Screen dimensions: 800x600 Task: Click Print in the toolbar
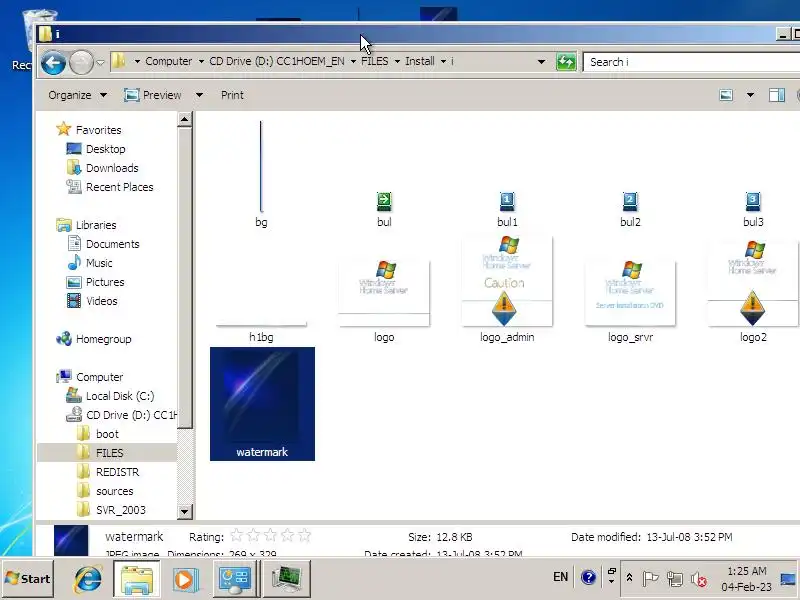pos(232,95)
